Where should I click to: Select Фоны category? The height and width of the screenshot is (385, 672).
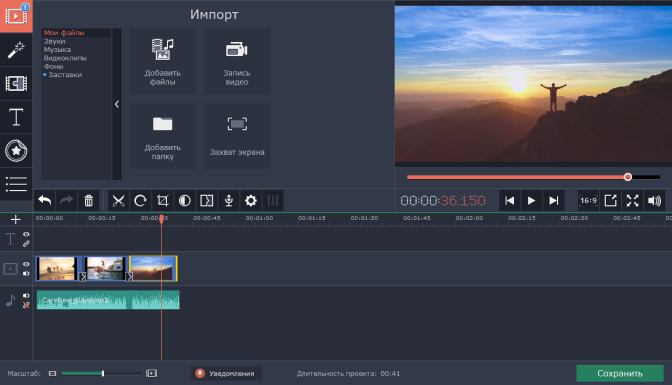pyautogui.click(x=53, y=66)
